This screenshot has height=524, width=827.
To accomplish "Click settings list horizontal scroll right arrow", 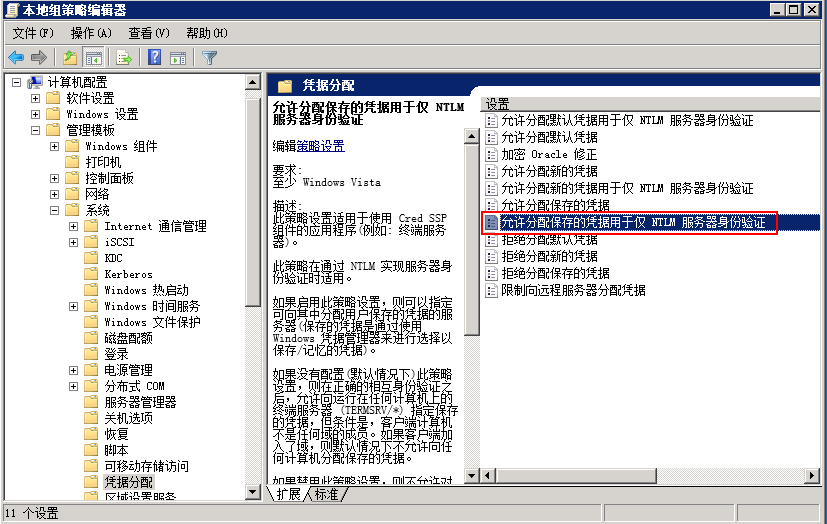I will point(812,476).
